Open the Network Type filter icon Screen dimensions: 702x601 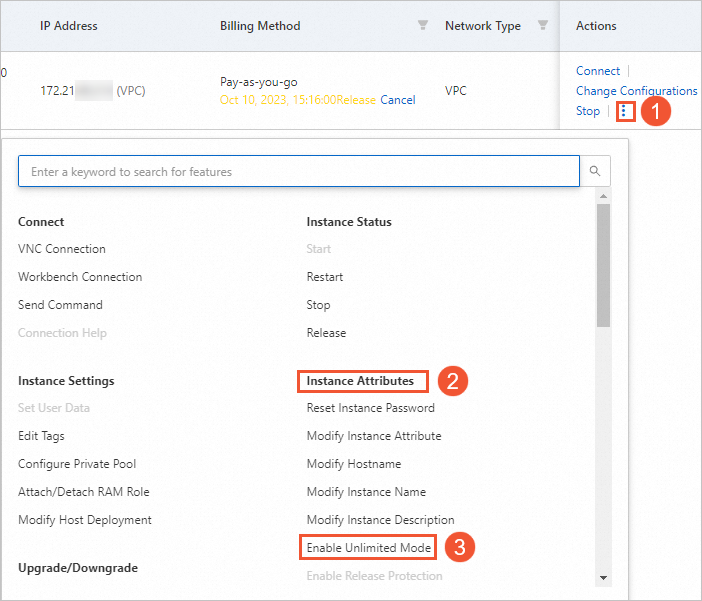pos(543,25)
